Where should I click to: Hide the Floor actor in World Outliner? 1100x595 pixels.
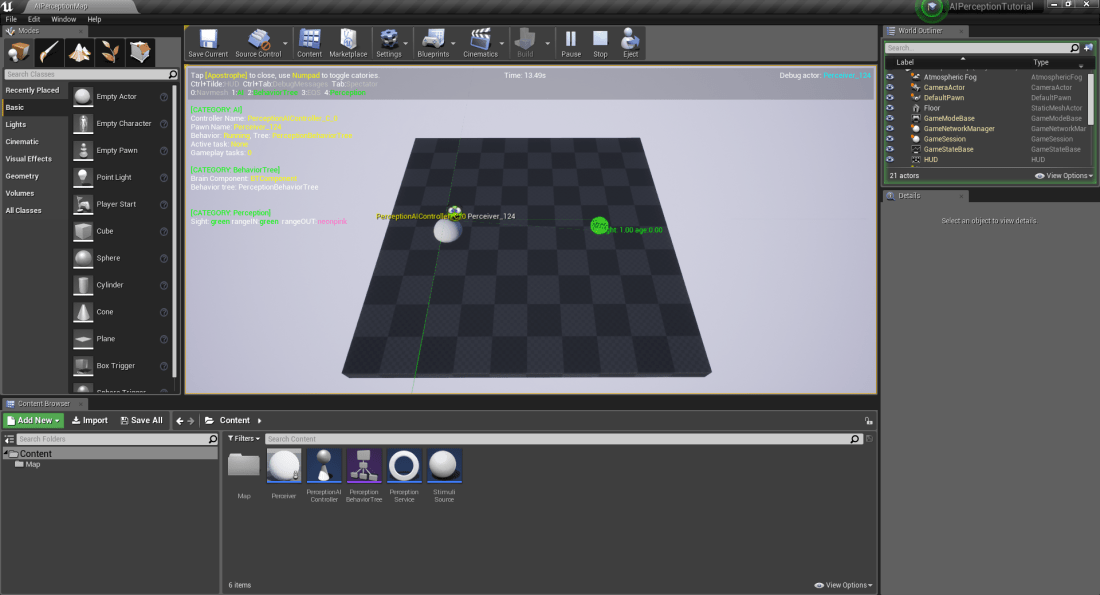tap(889, 108)
